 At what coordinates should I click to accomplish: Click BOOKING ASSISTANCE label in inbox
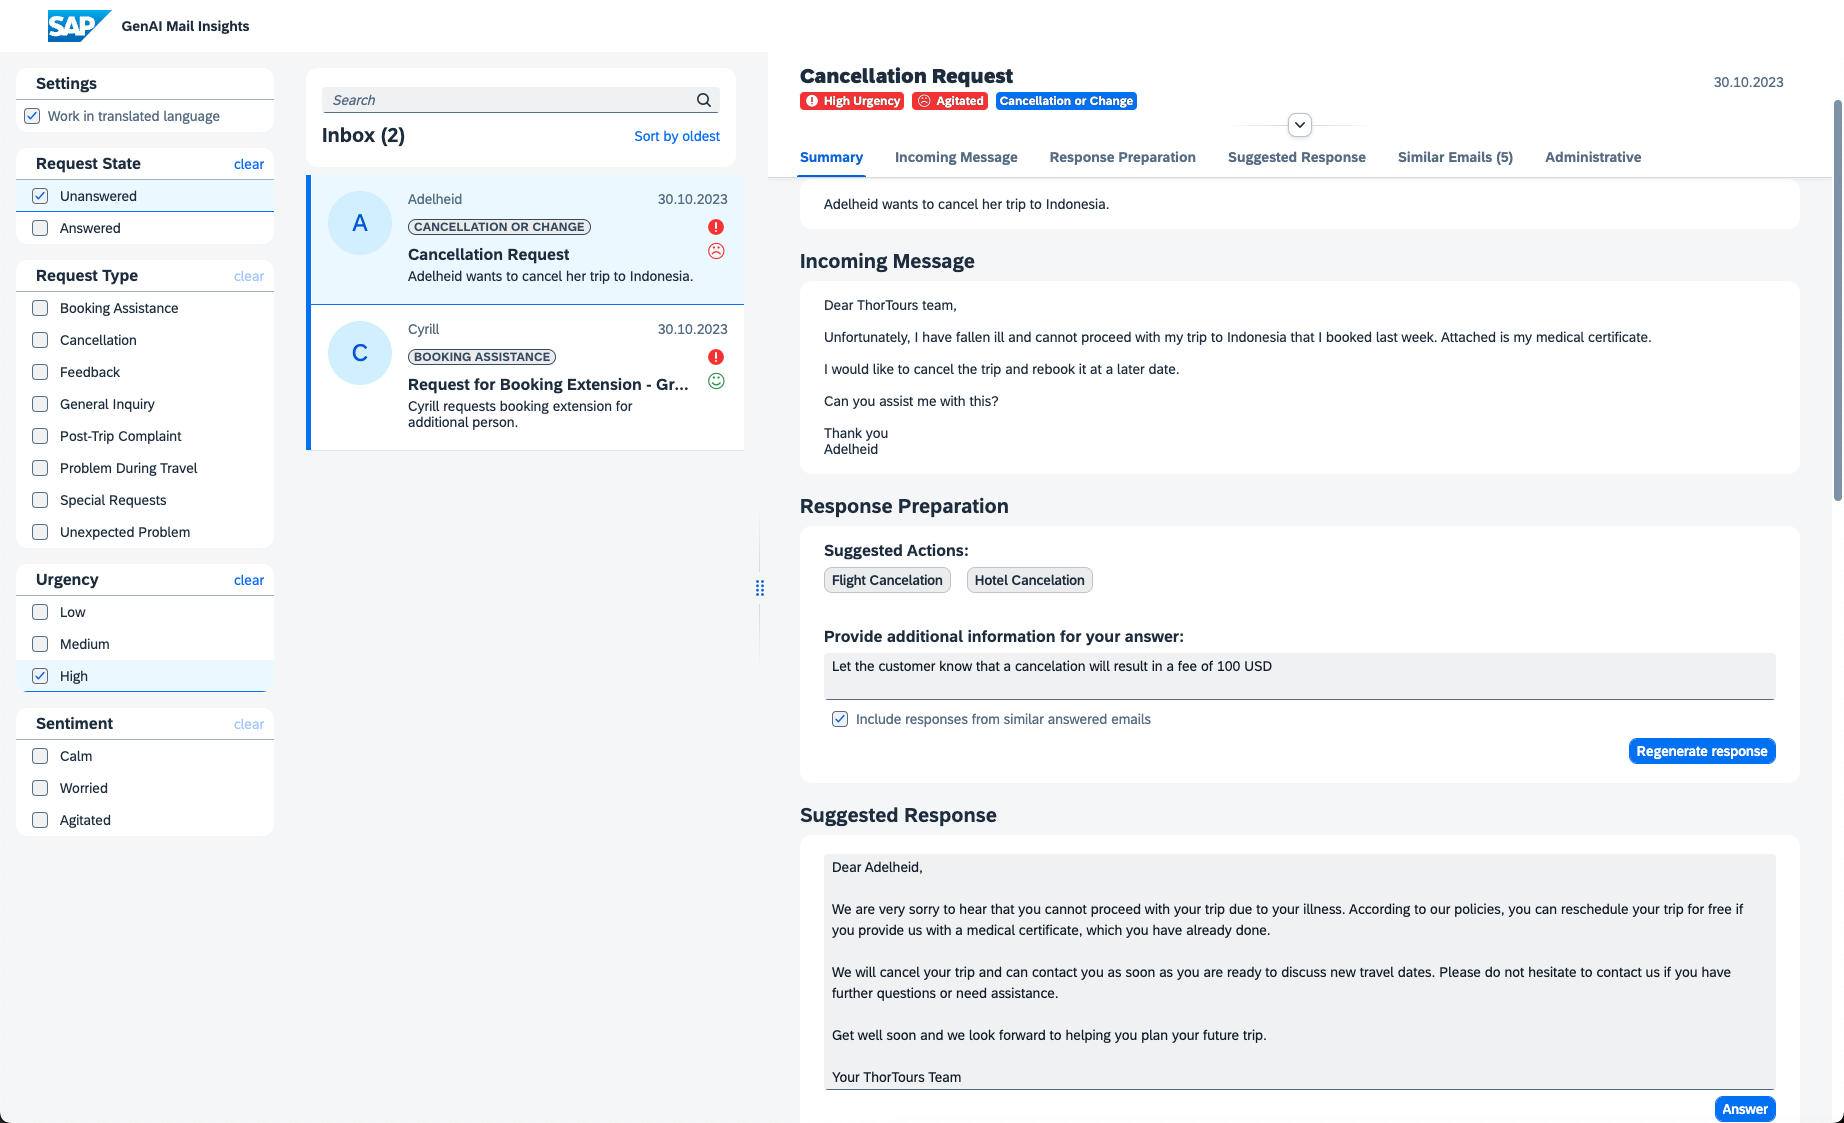pos(482,357)
